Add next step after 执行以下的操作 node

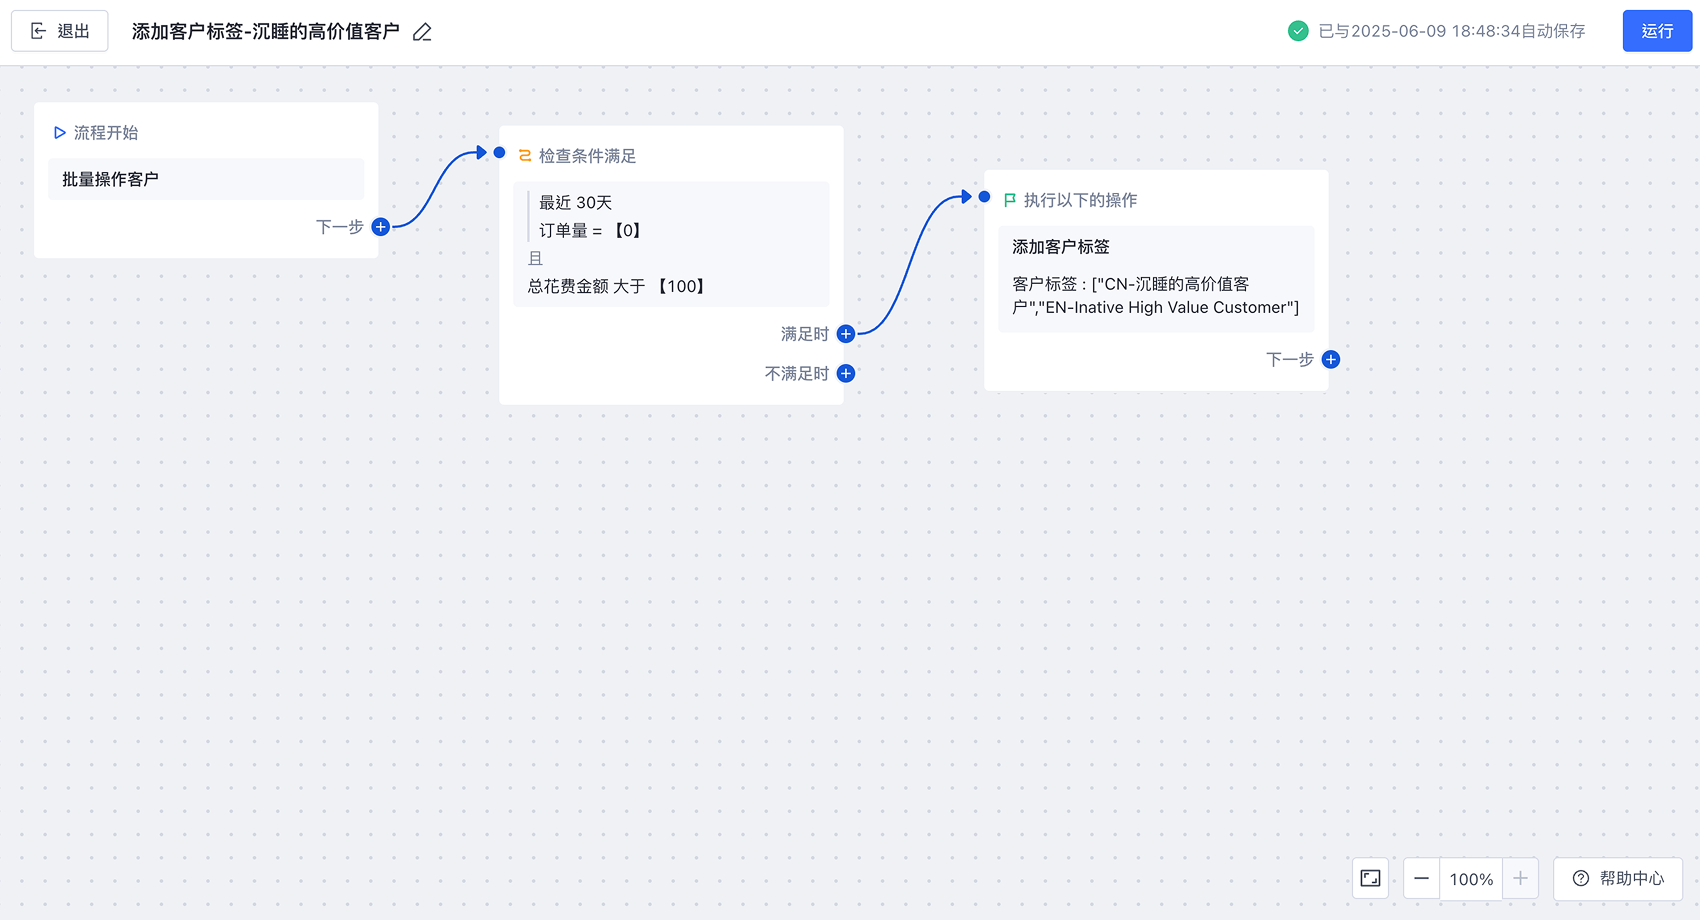1331,359
